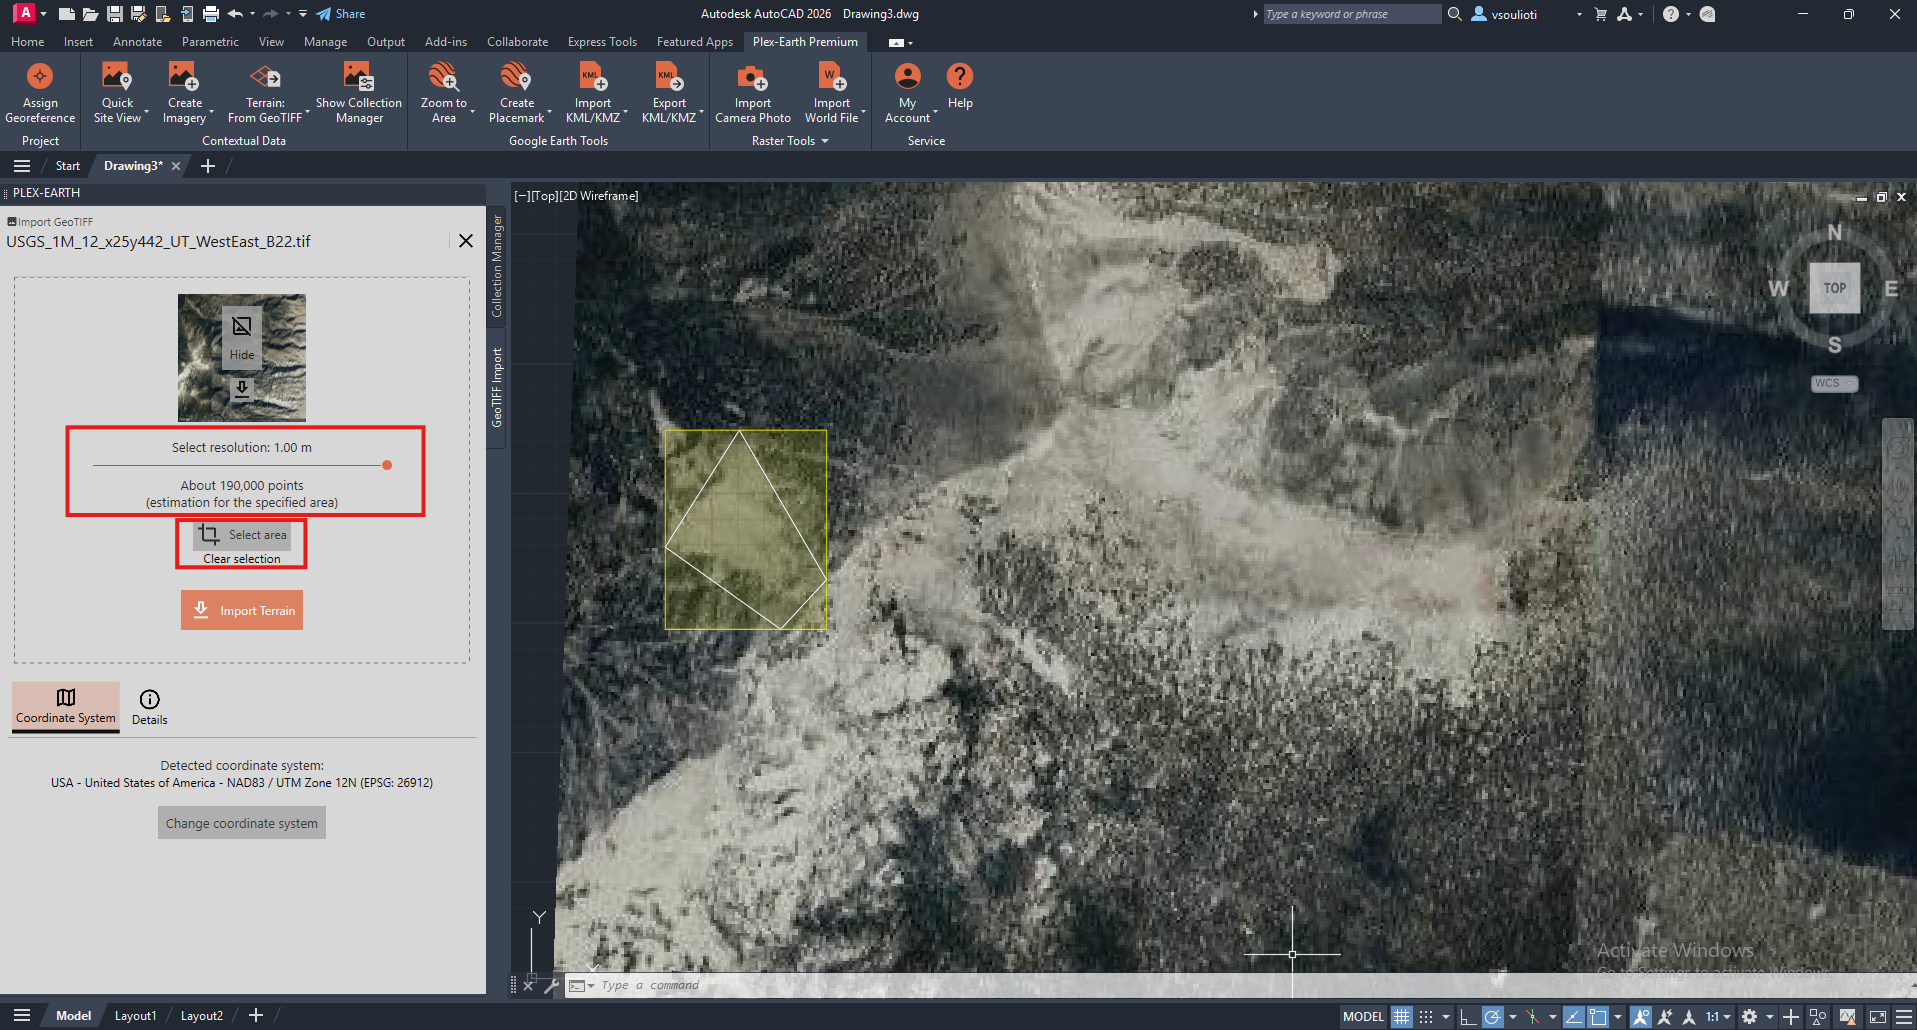Click download icon on GeoTIFF thumbnail
The width and height of the screenshot is (1917, 1030).
(x=242, y=390)
